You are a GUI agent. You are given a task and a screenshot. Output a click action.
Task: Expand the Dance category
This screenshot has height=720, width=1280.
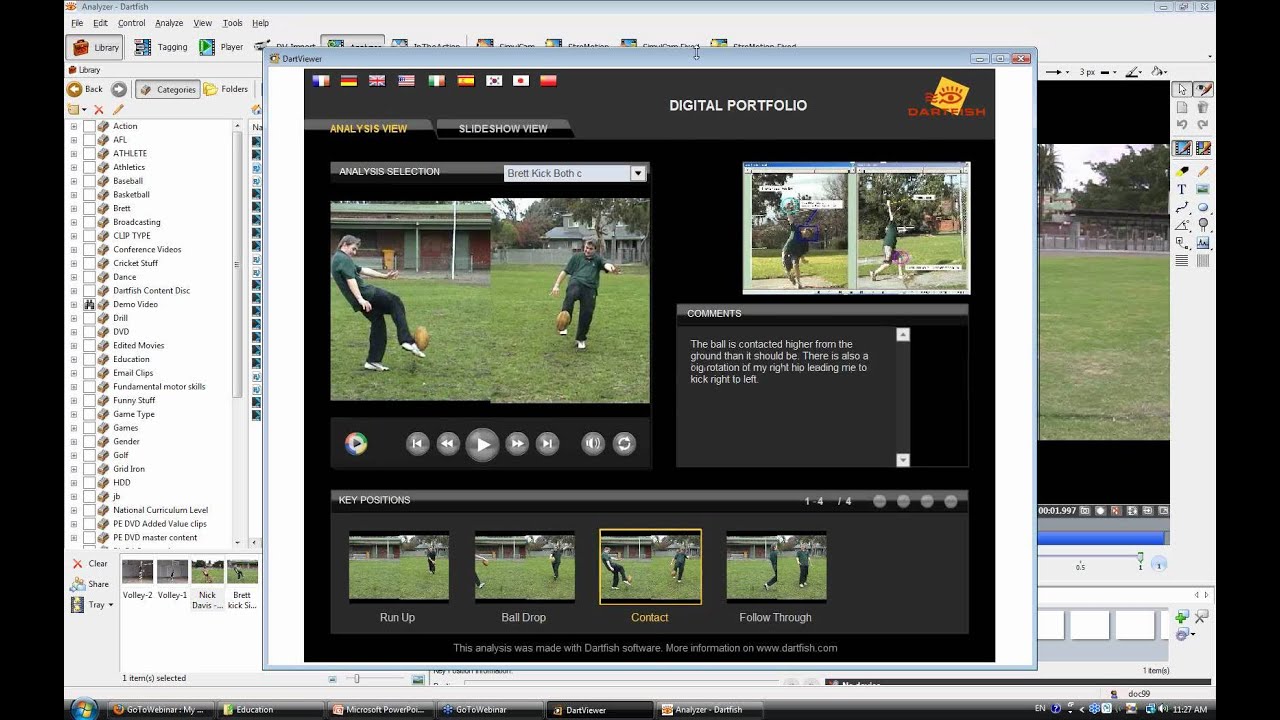[73, 277]
